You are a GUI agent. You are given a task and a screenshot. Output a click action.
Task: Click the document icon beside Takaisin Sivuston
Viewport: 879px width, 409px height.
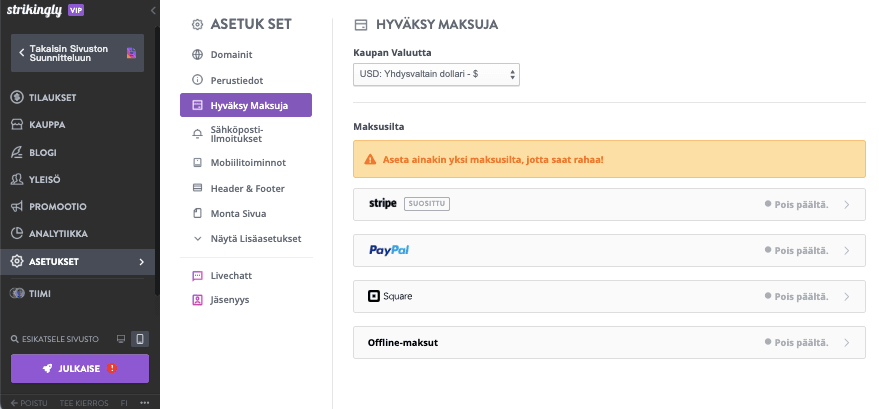click(x=131, y=53)
